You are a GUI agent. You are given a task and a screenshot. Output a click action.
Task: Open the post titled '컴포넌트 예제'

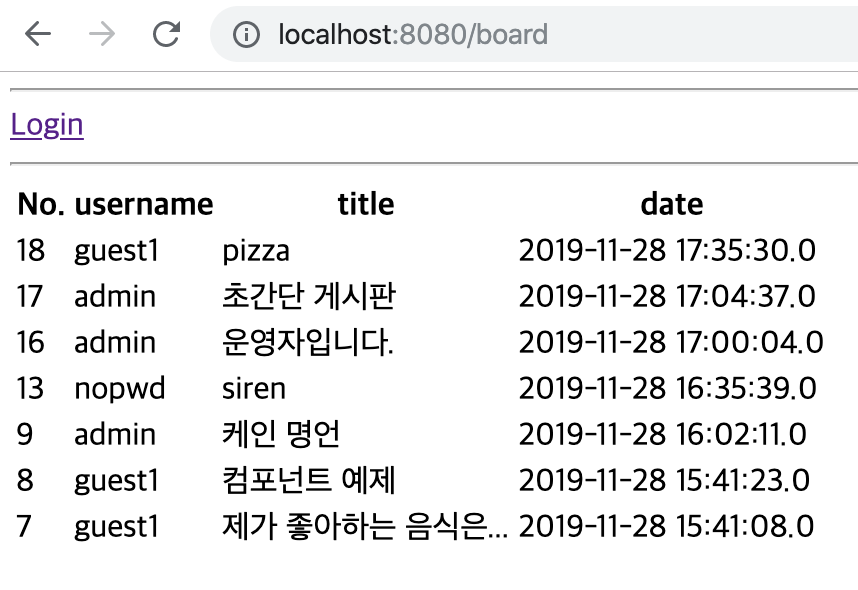[x=309, y=480]
